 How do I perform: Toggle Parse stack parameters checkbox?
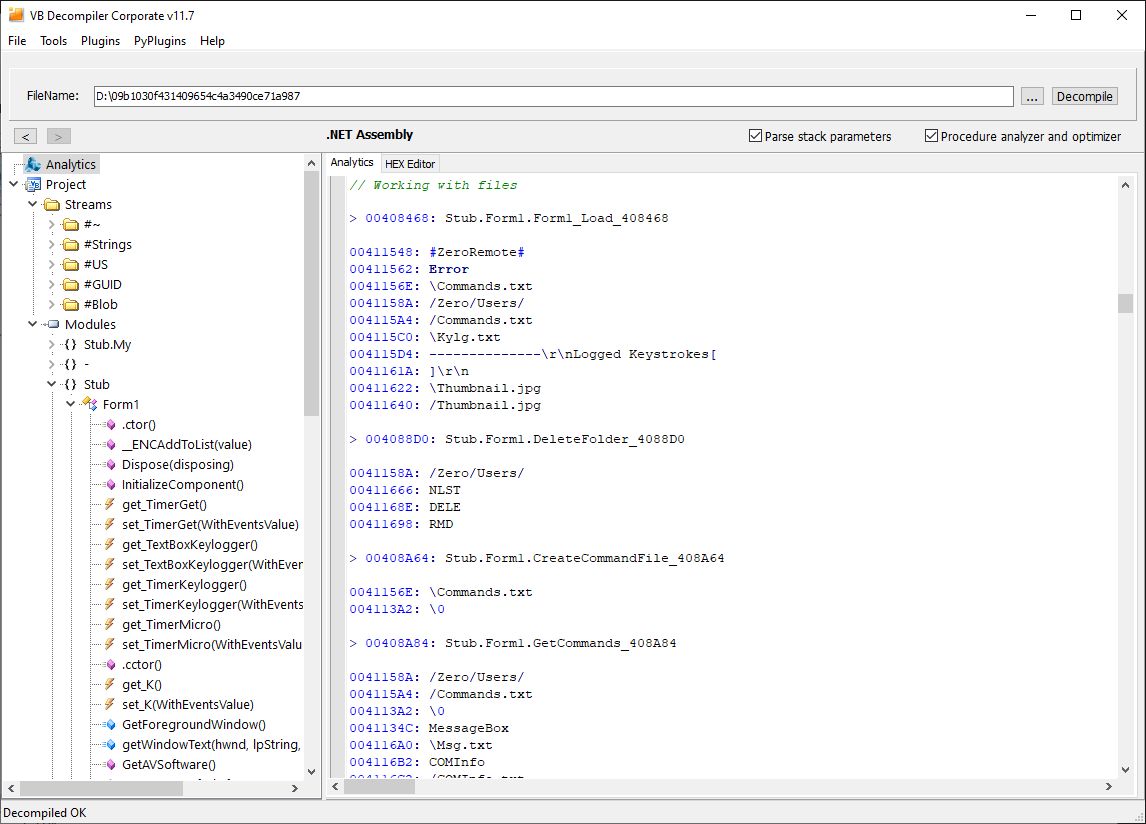tap(756, 136)
